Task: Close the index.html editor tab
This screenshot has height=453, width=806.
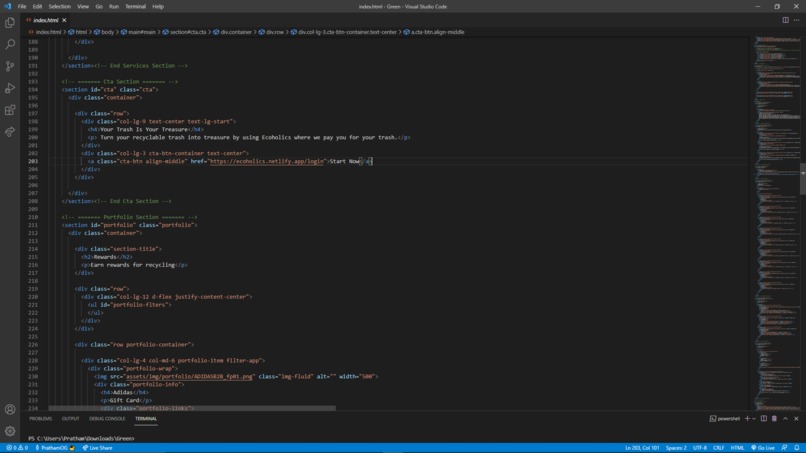Action: [64, 20]
